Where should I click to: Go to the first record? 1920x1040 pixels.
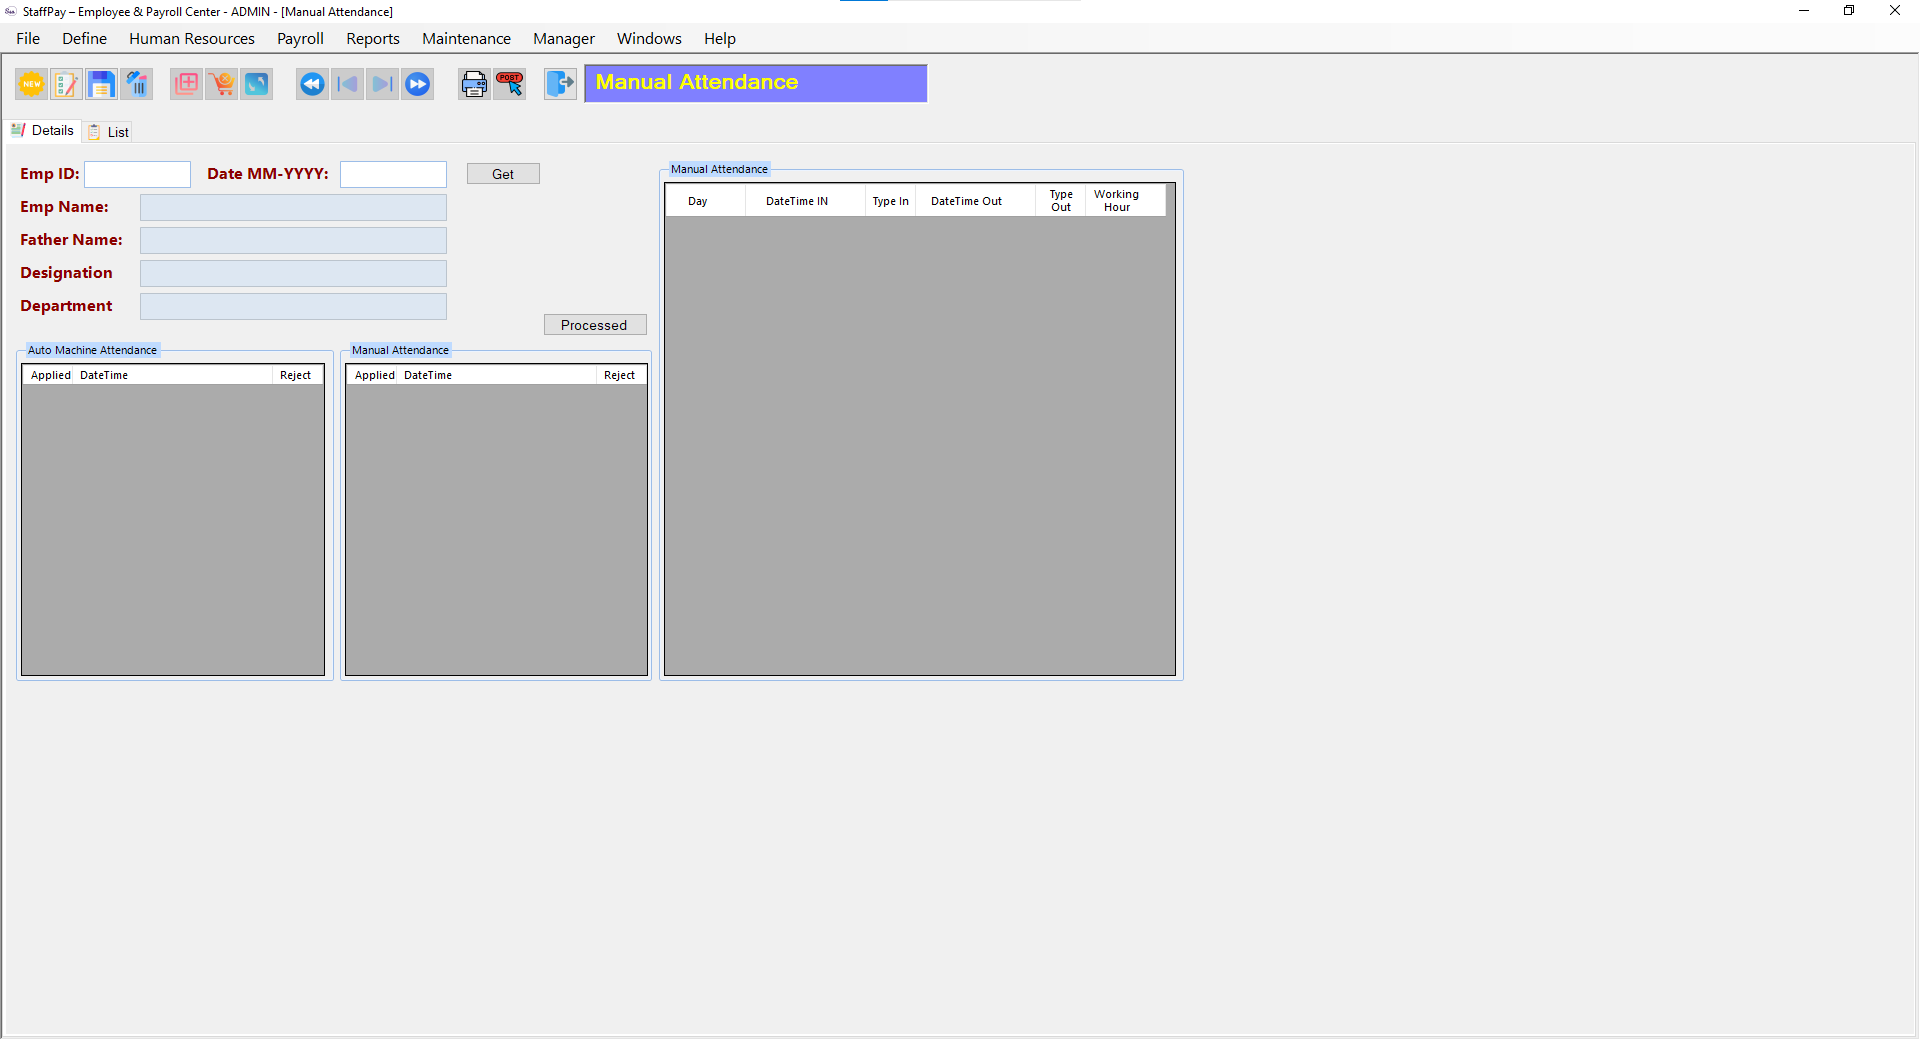point(312,84)
